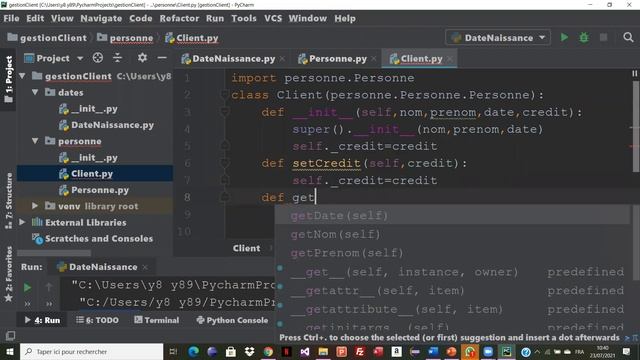The height and width of the screenshot is (360, 640).
Task: Close the DateNaissance run tab
Action: pyautogui.click(x=145, y=267)
